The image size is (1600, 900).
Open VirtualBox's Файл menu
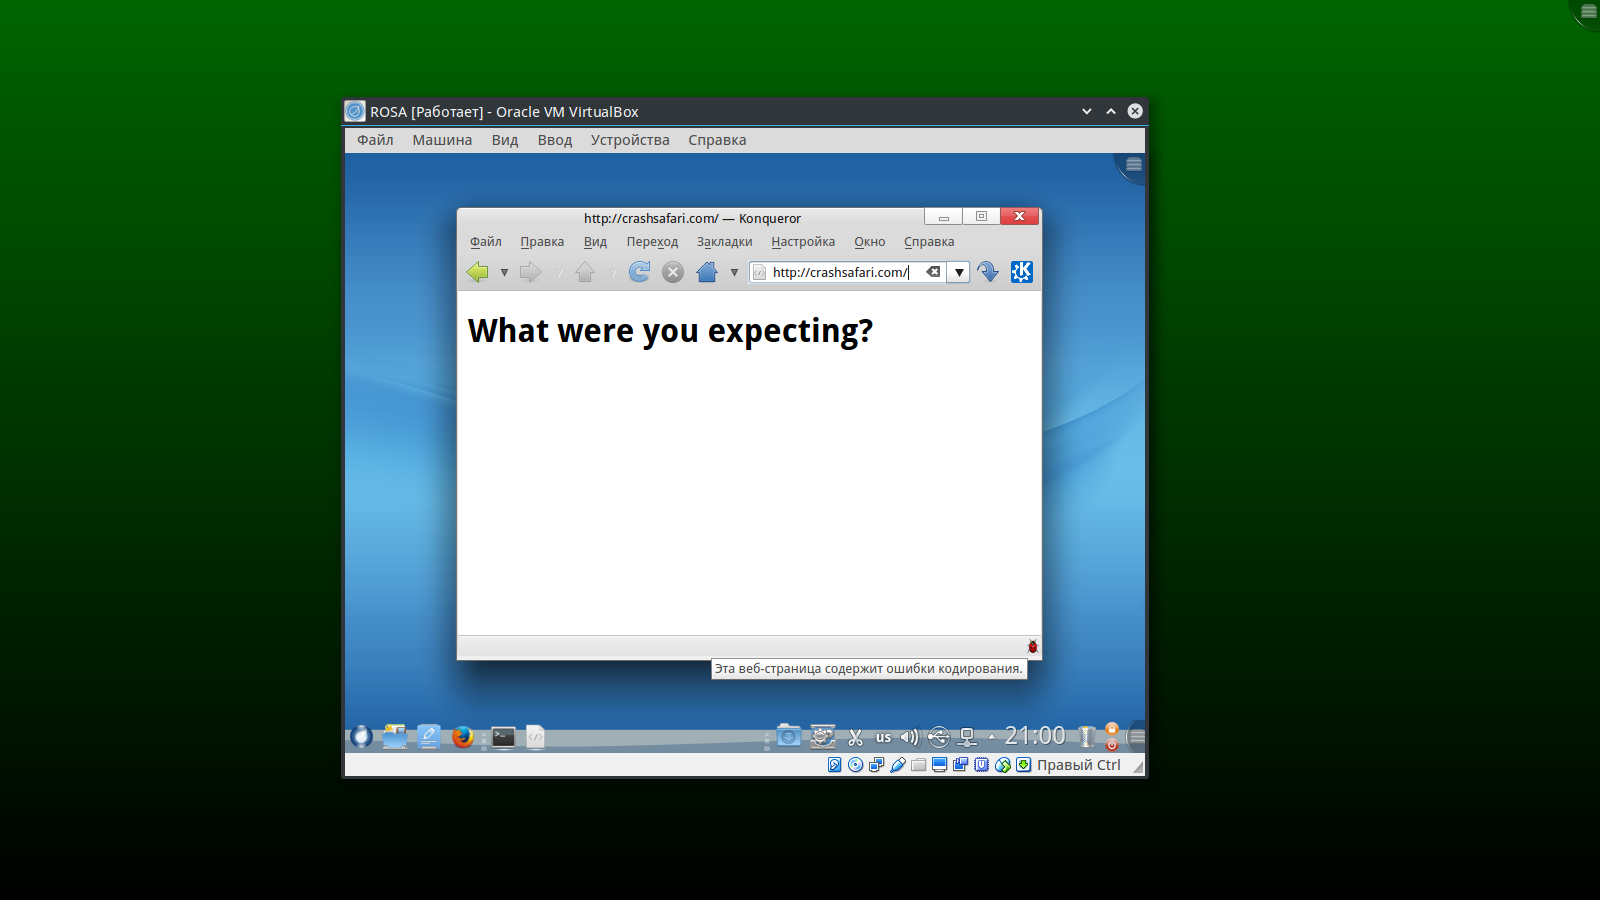375,140
